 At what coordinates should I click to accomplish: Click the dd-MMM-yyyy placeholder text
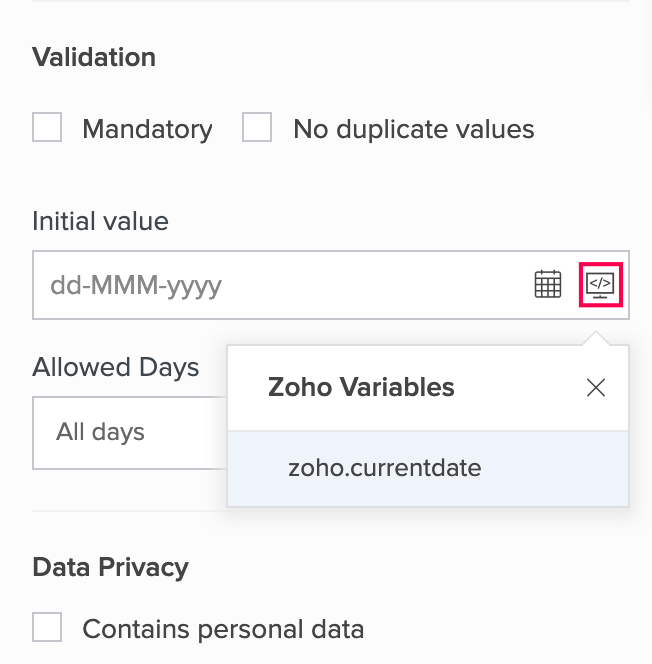click(x=136, y=286)
